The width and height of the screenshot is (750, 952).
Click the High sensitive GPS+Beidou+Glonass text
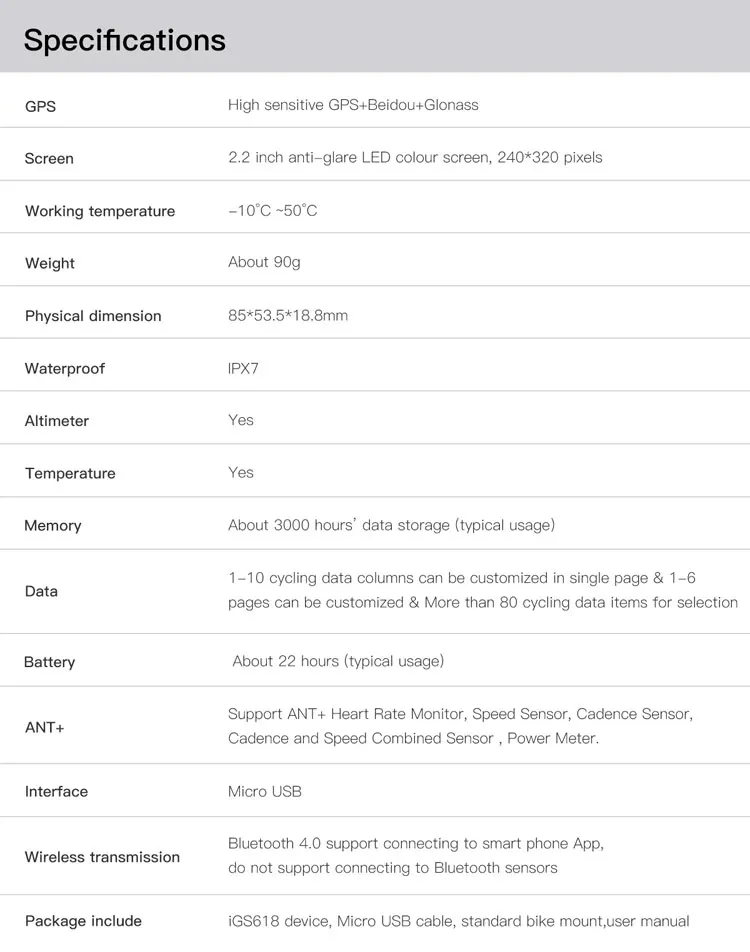353,105
